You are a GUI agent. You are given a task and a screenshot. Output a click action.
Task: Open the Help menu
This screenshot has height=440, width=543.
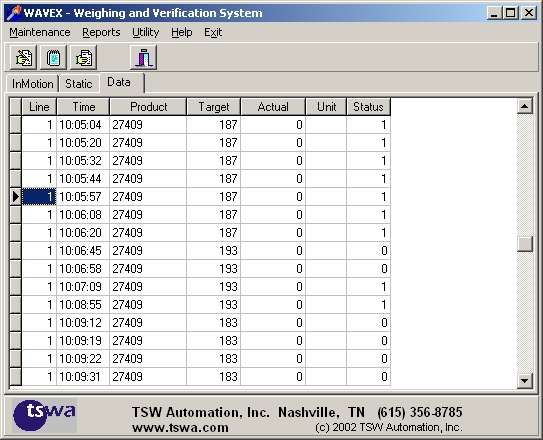click(x=181, y=32)
